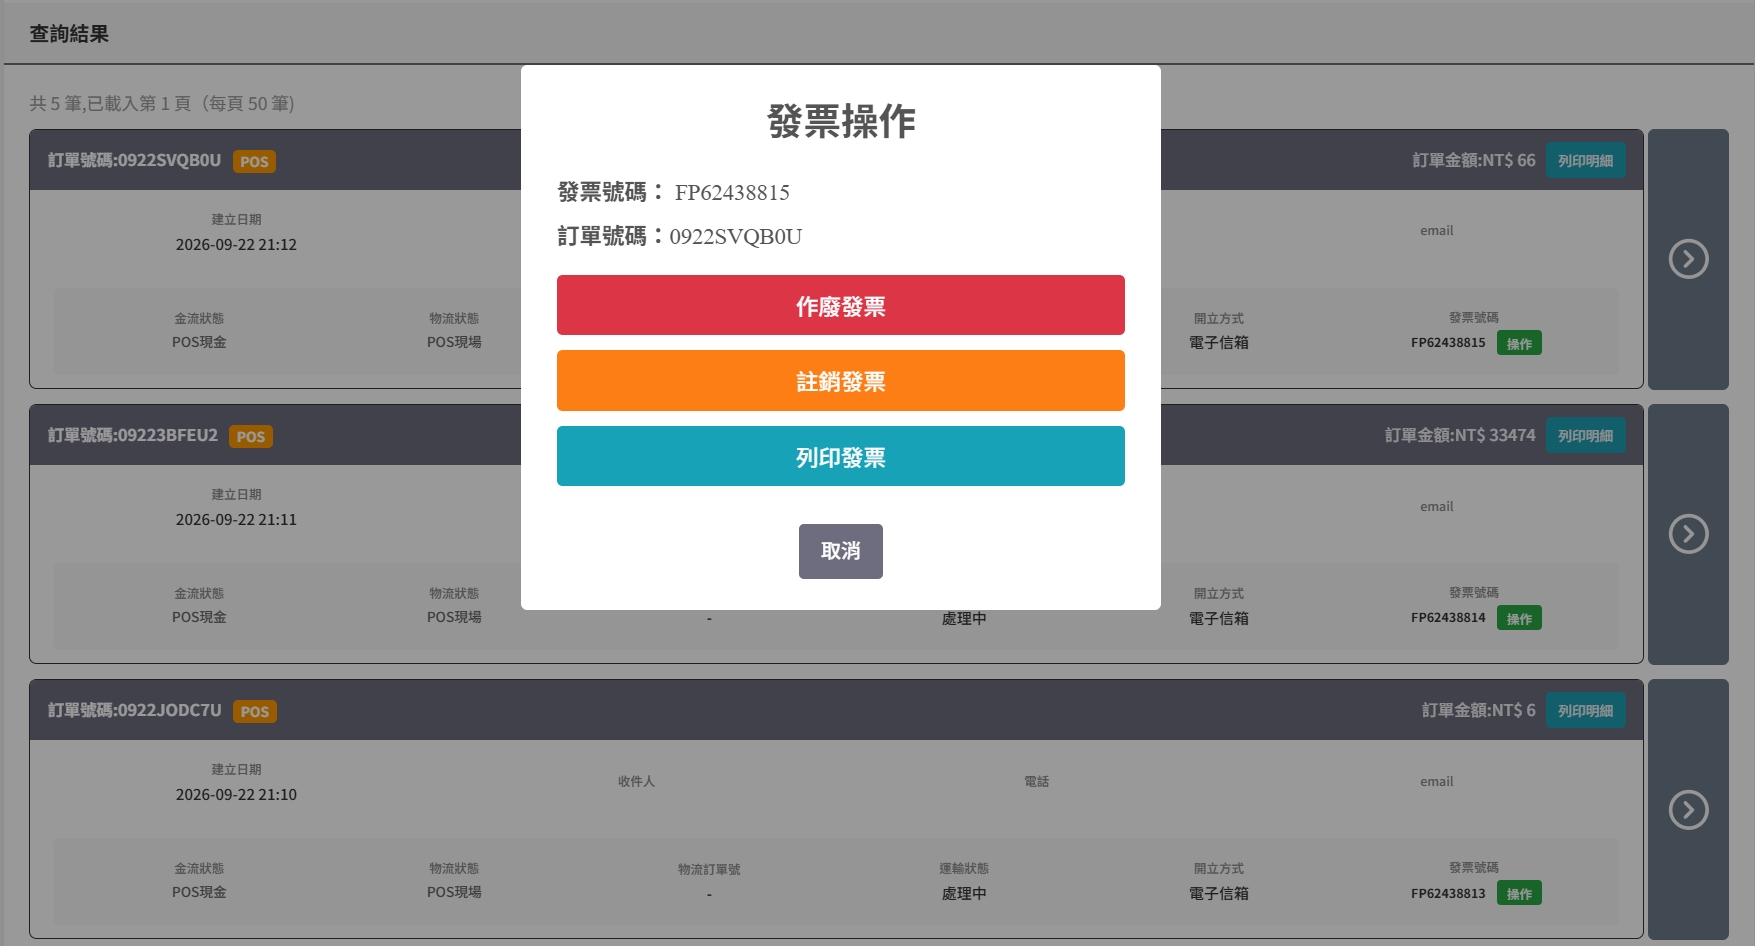1755x946 pixels.
Task: Cancel the invoice dialog with 取消
Action: [x=840, y=551]
